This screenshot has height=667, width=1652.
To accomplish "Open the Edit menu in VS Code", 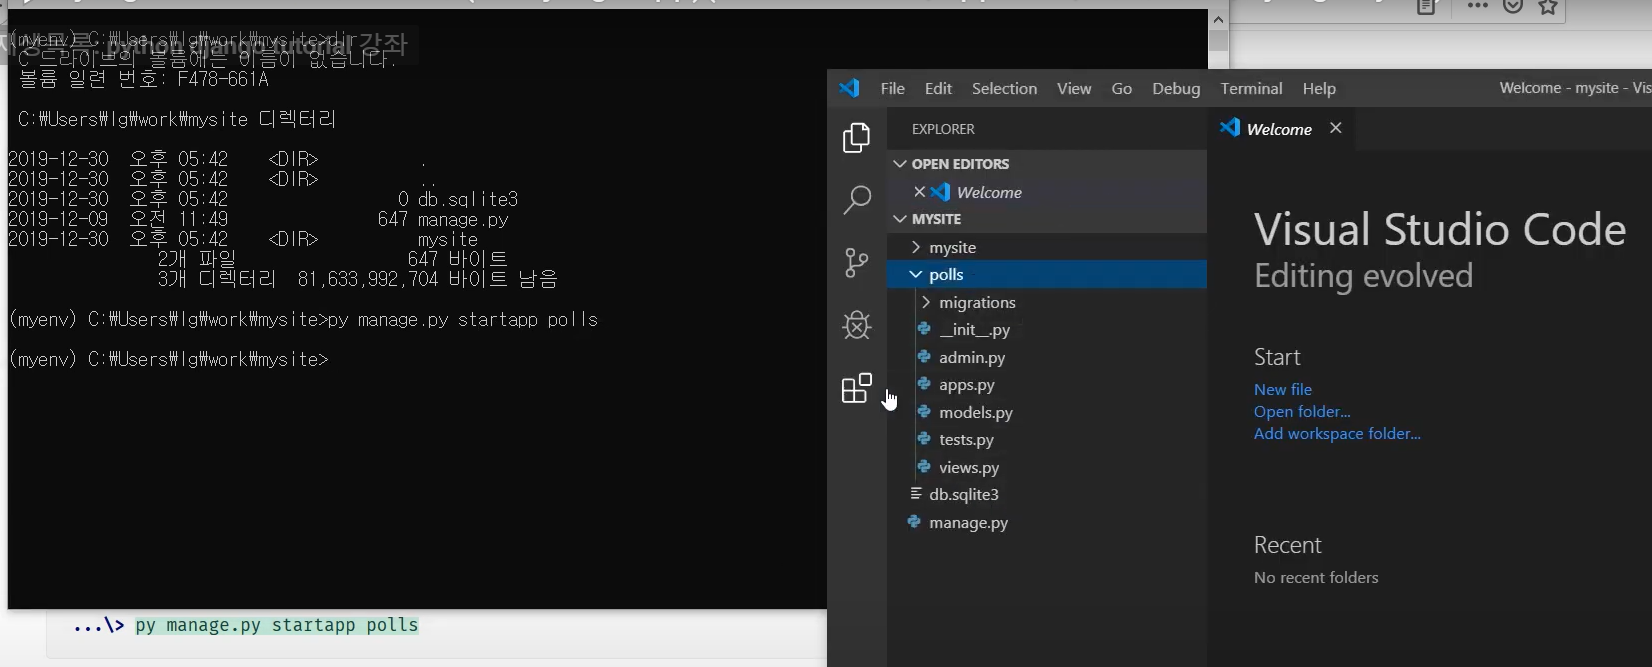I will tap(938, 88).
